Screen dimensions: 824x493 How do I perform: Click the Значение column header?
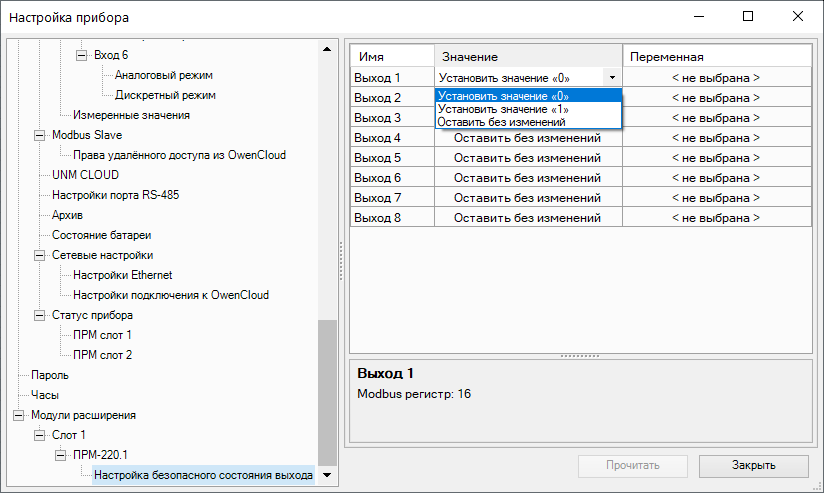click(x=528, y=57)
